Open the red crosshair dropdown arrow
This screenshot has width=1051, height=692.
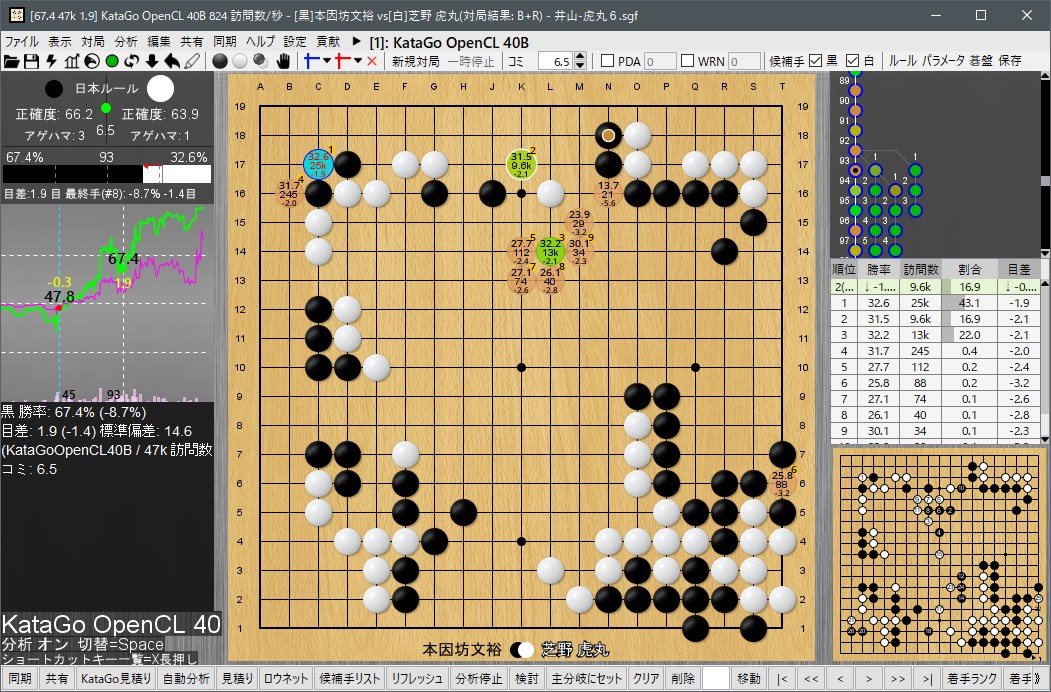(358, 61)
